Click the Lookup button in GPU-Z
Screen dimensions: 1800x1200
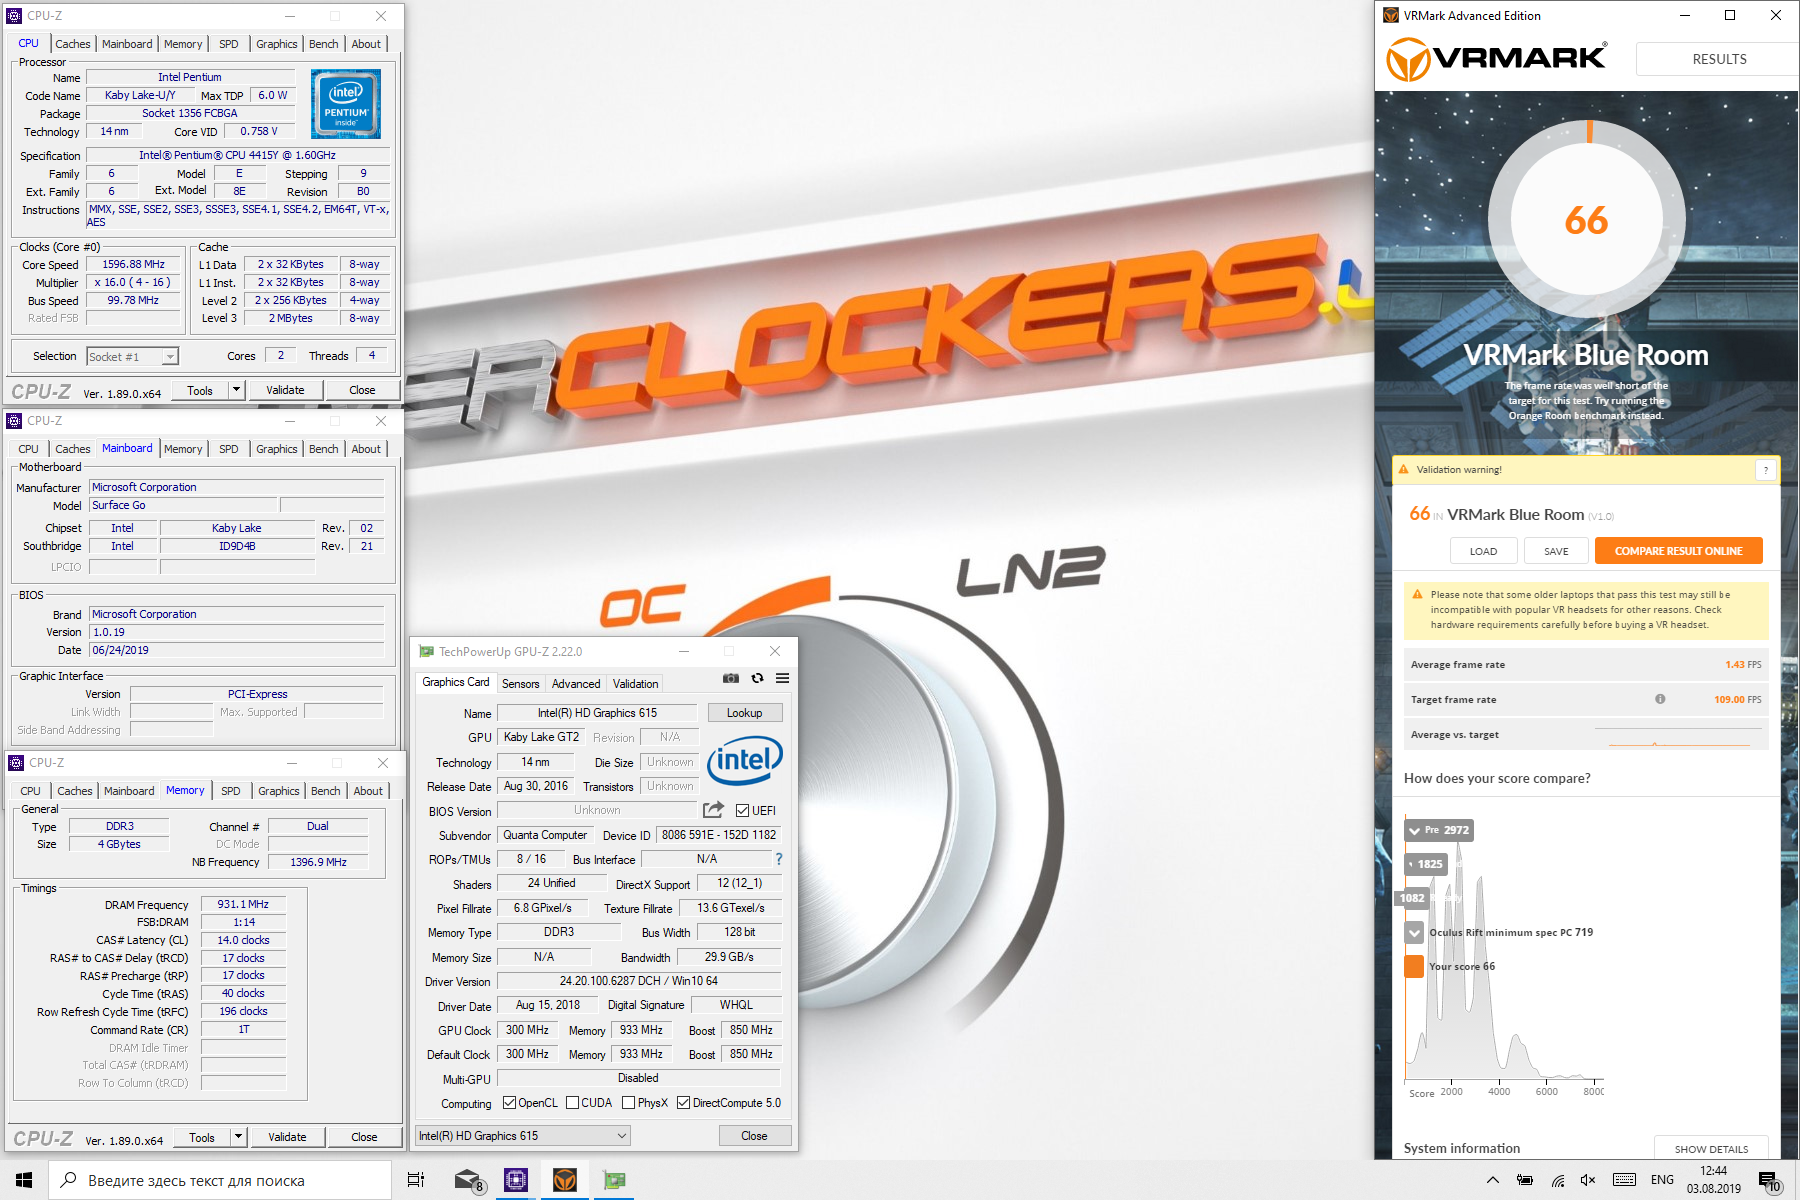click(x=745, y=713)
